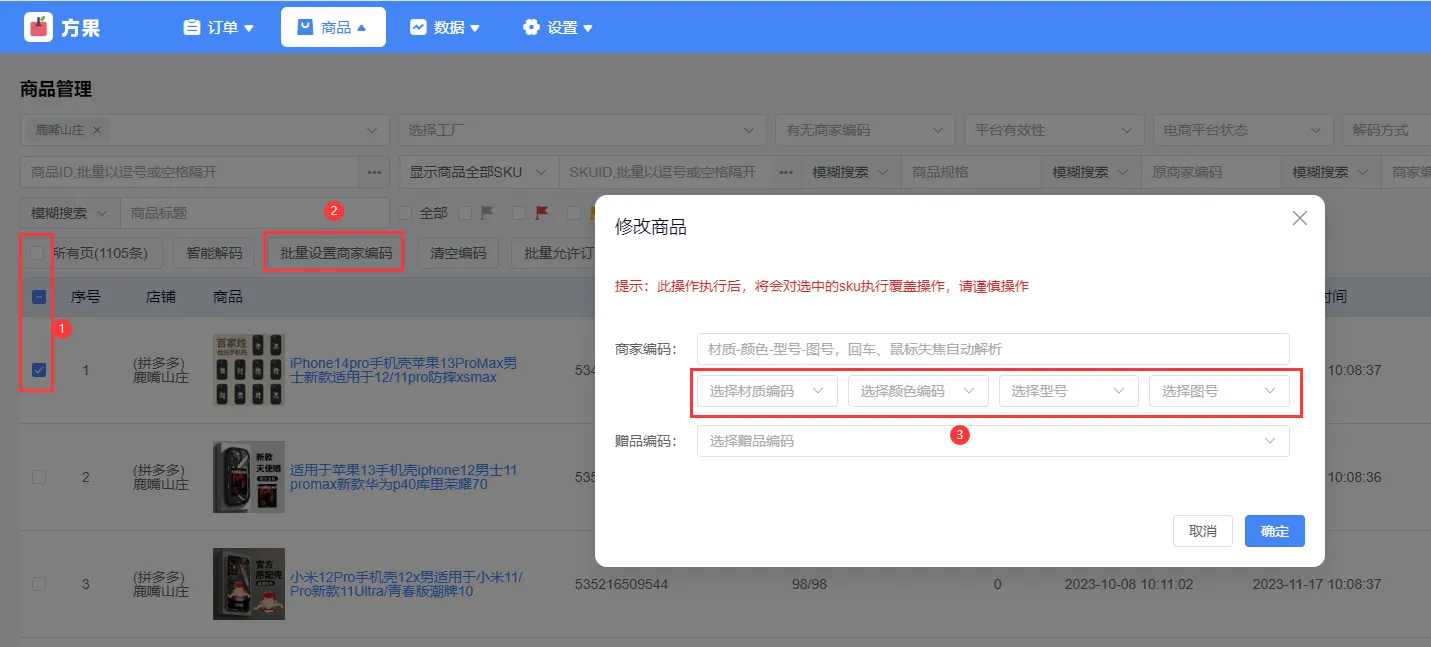Click the 方果 apple logo icon

pos(38,27)
